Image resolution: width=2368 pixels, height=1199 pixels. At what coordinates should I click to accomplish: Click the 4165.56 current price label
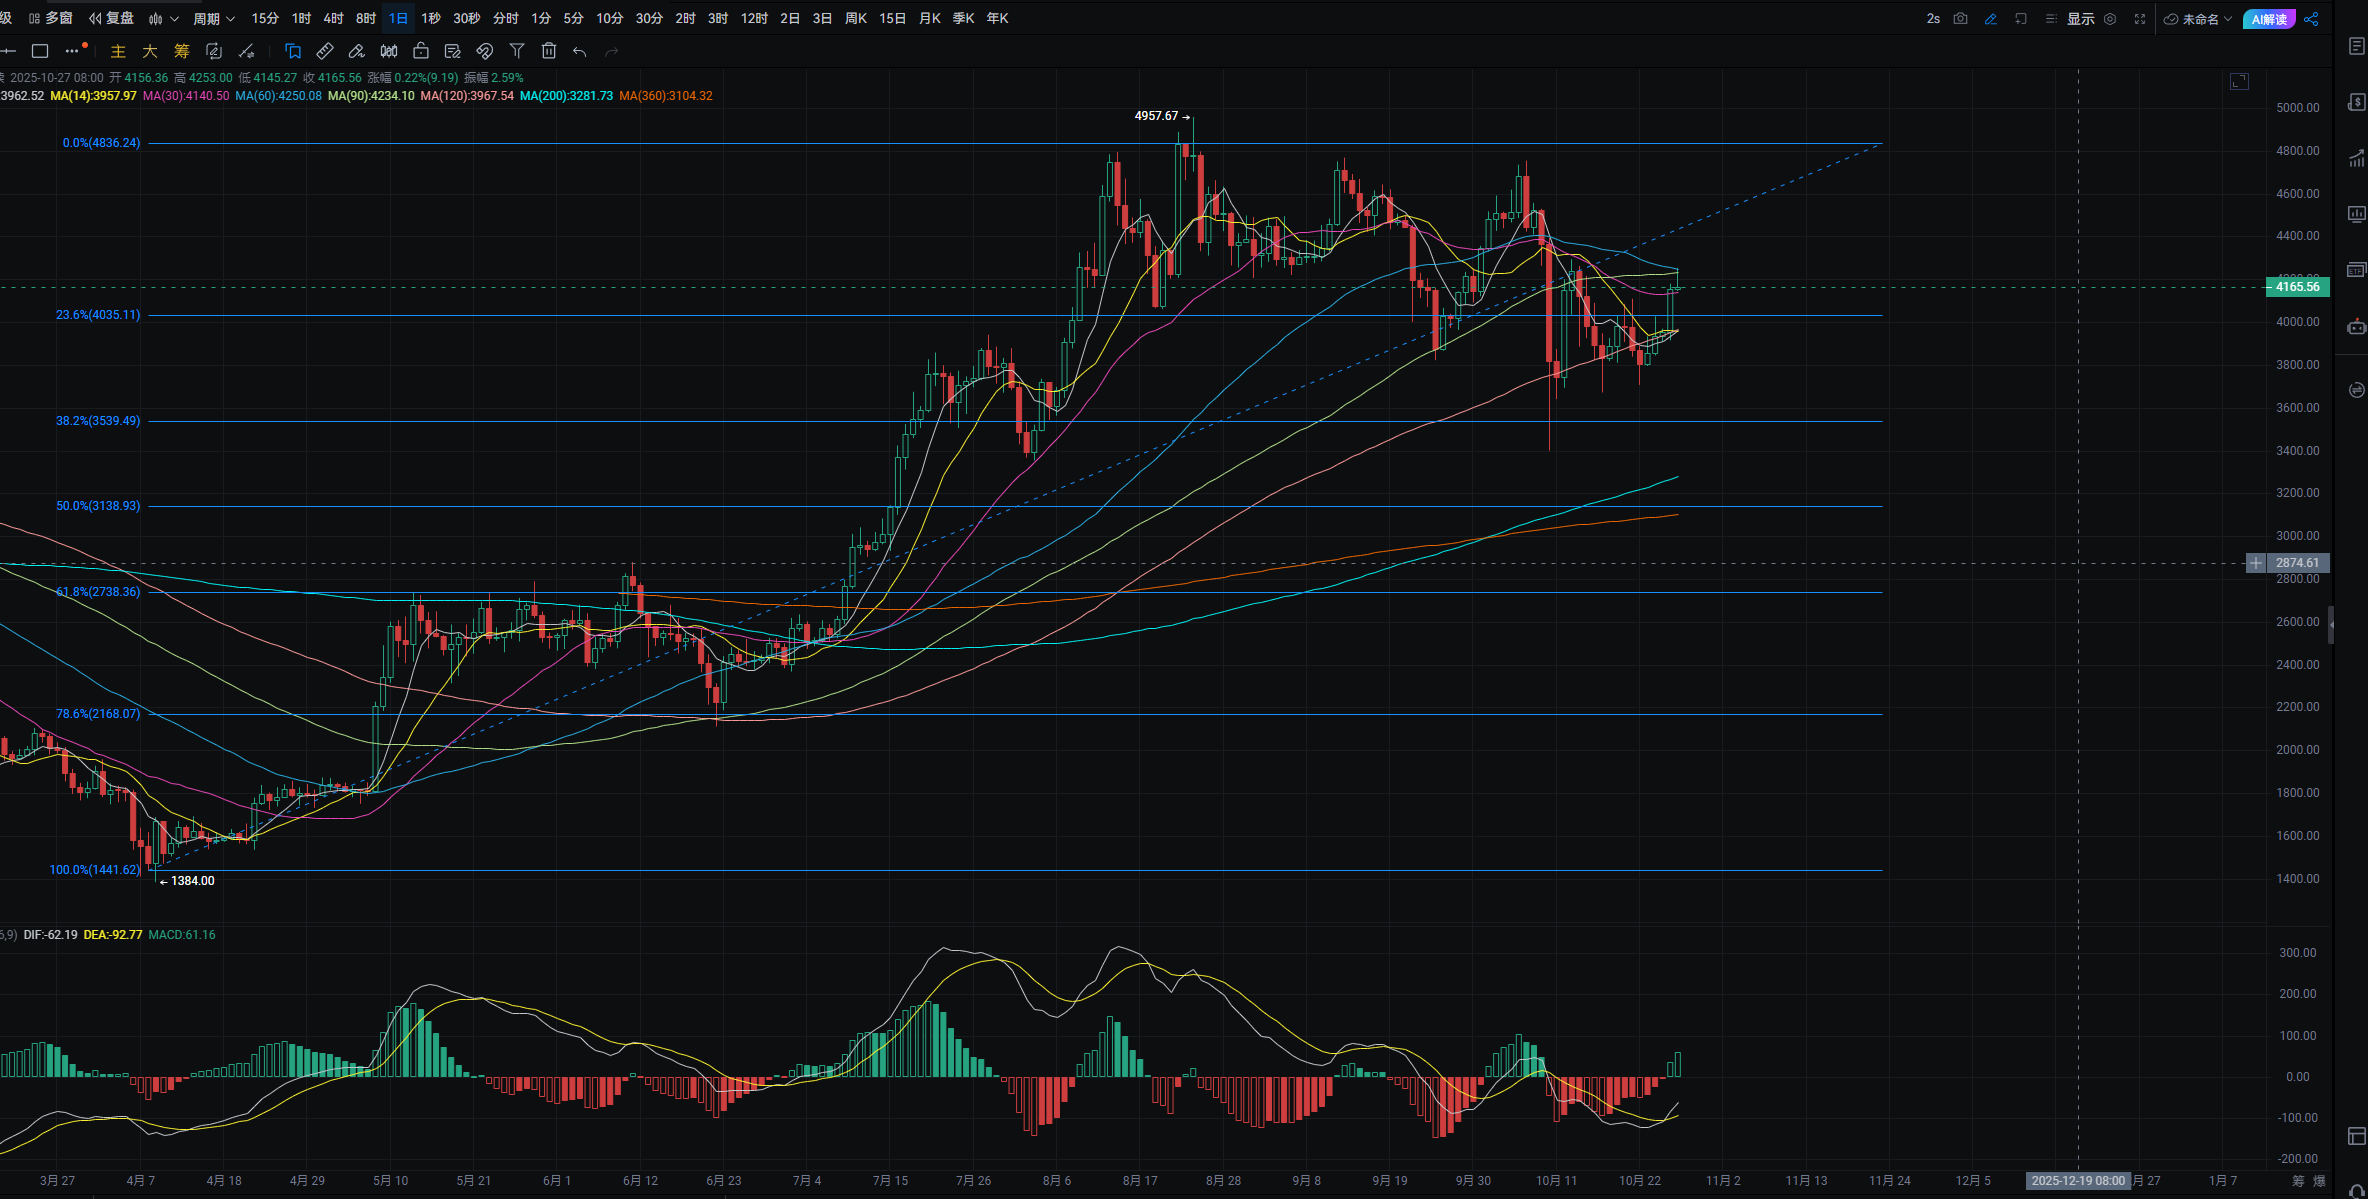click(2297, 287)
